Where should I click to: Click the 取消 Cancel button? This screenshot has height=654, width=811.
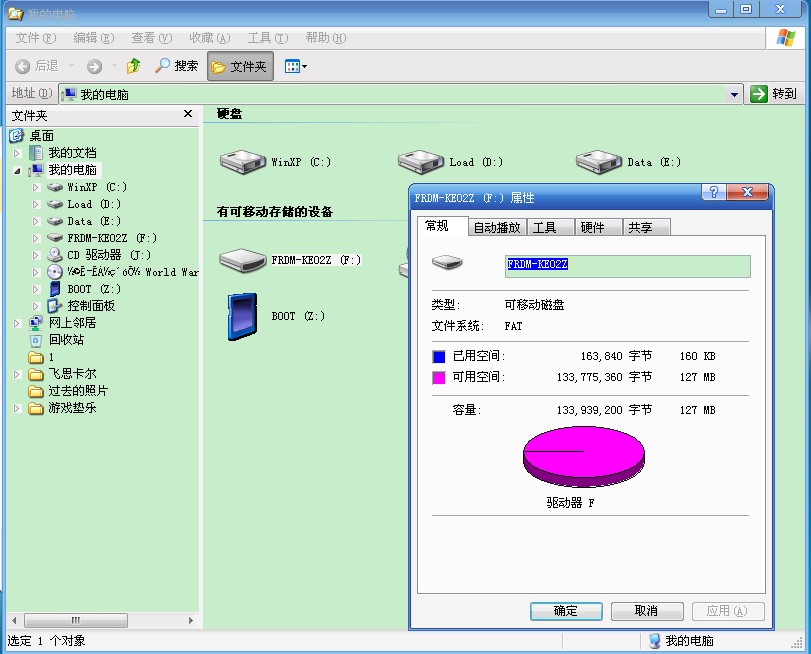pyautogui.click(x=647, y=611)
